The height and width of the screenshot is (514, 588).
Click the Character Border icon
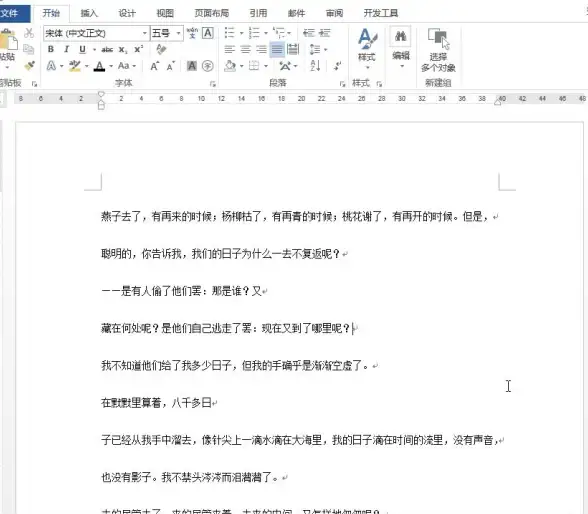click(x=208, y=33)
